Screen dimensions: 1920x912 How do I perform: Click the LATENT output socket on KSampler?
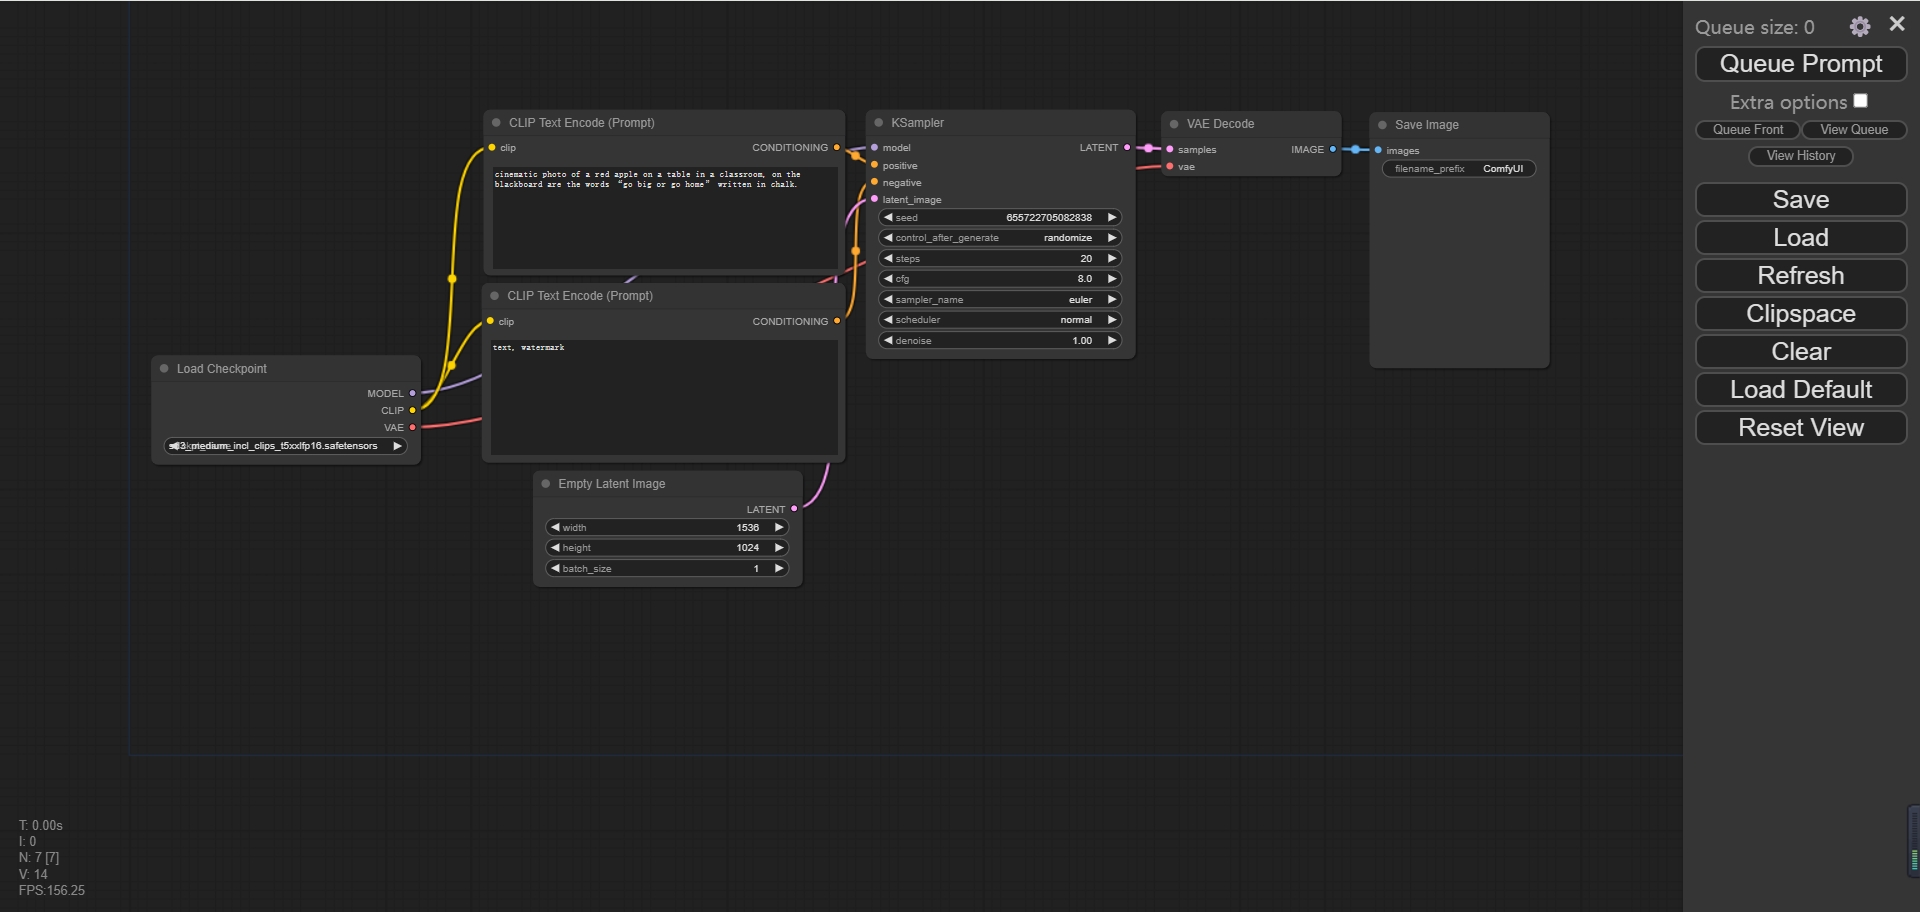1127,148
